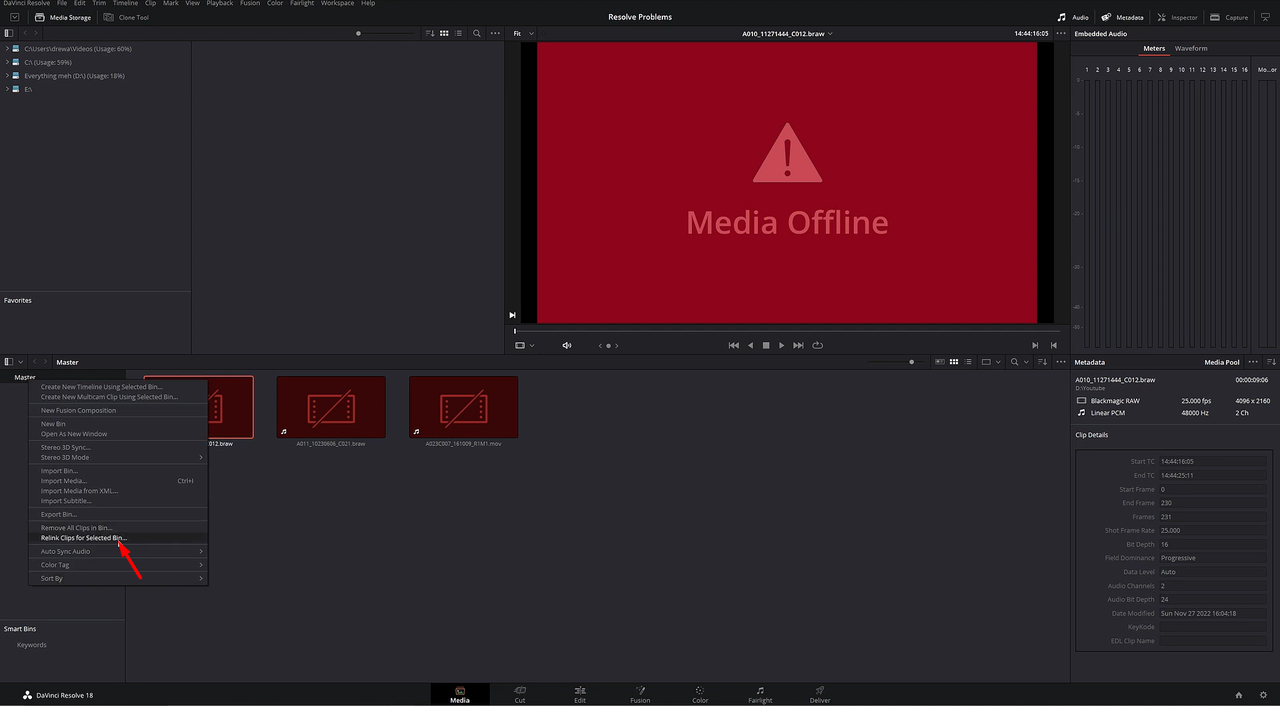Open the Color page
The image size is (1280, 706).
pyautogui.click(x=700, y=694)
